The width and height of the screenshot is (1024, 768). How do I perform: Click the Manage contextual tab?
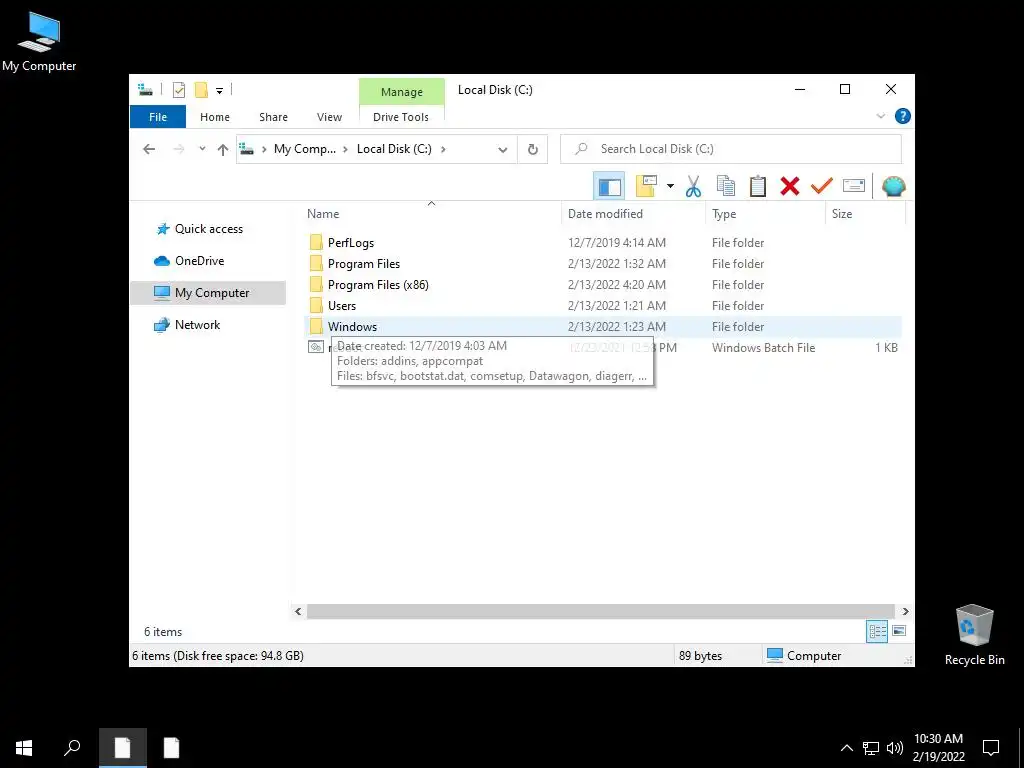[402, 92]
